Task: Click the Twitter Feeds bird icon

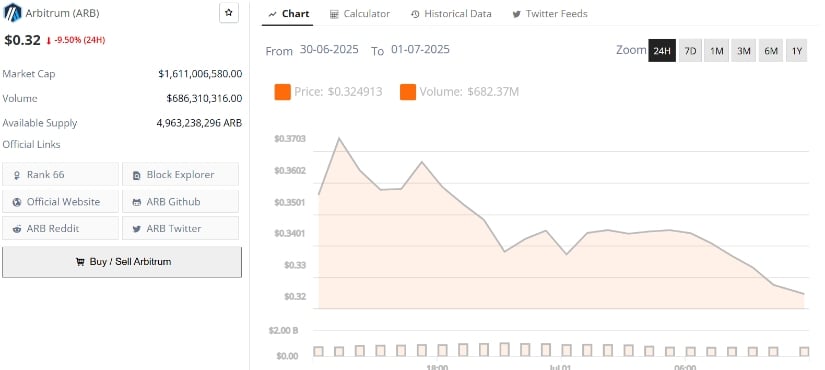Action: coord(517,14)
